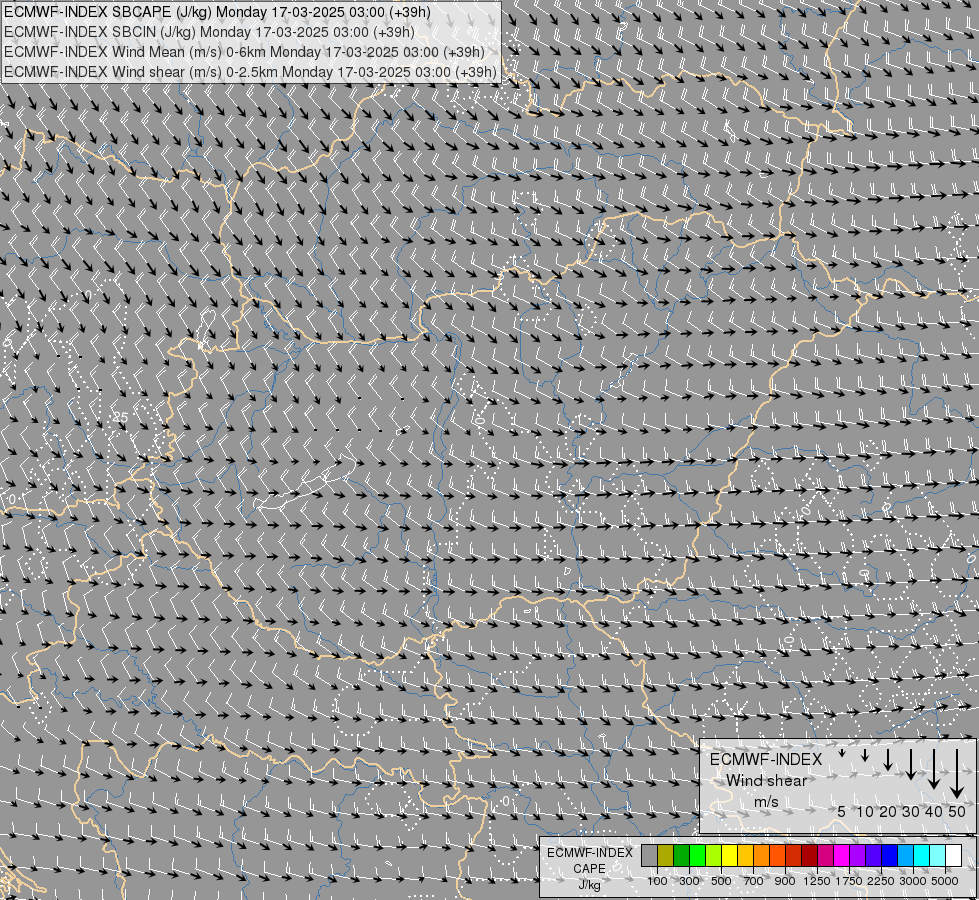
Task: Click the 1250 value on CAPE scale
Action: 817,881
